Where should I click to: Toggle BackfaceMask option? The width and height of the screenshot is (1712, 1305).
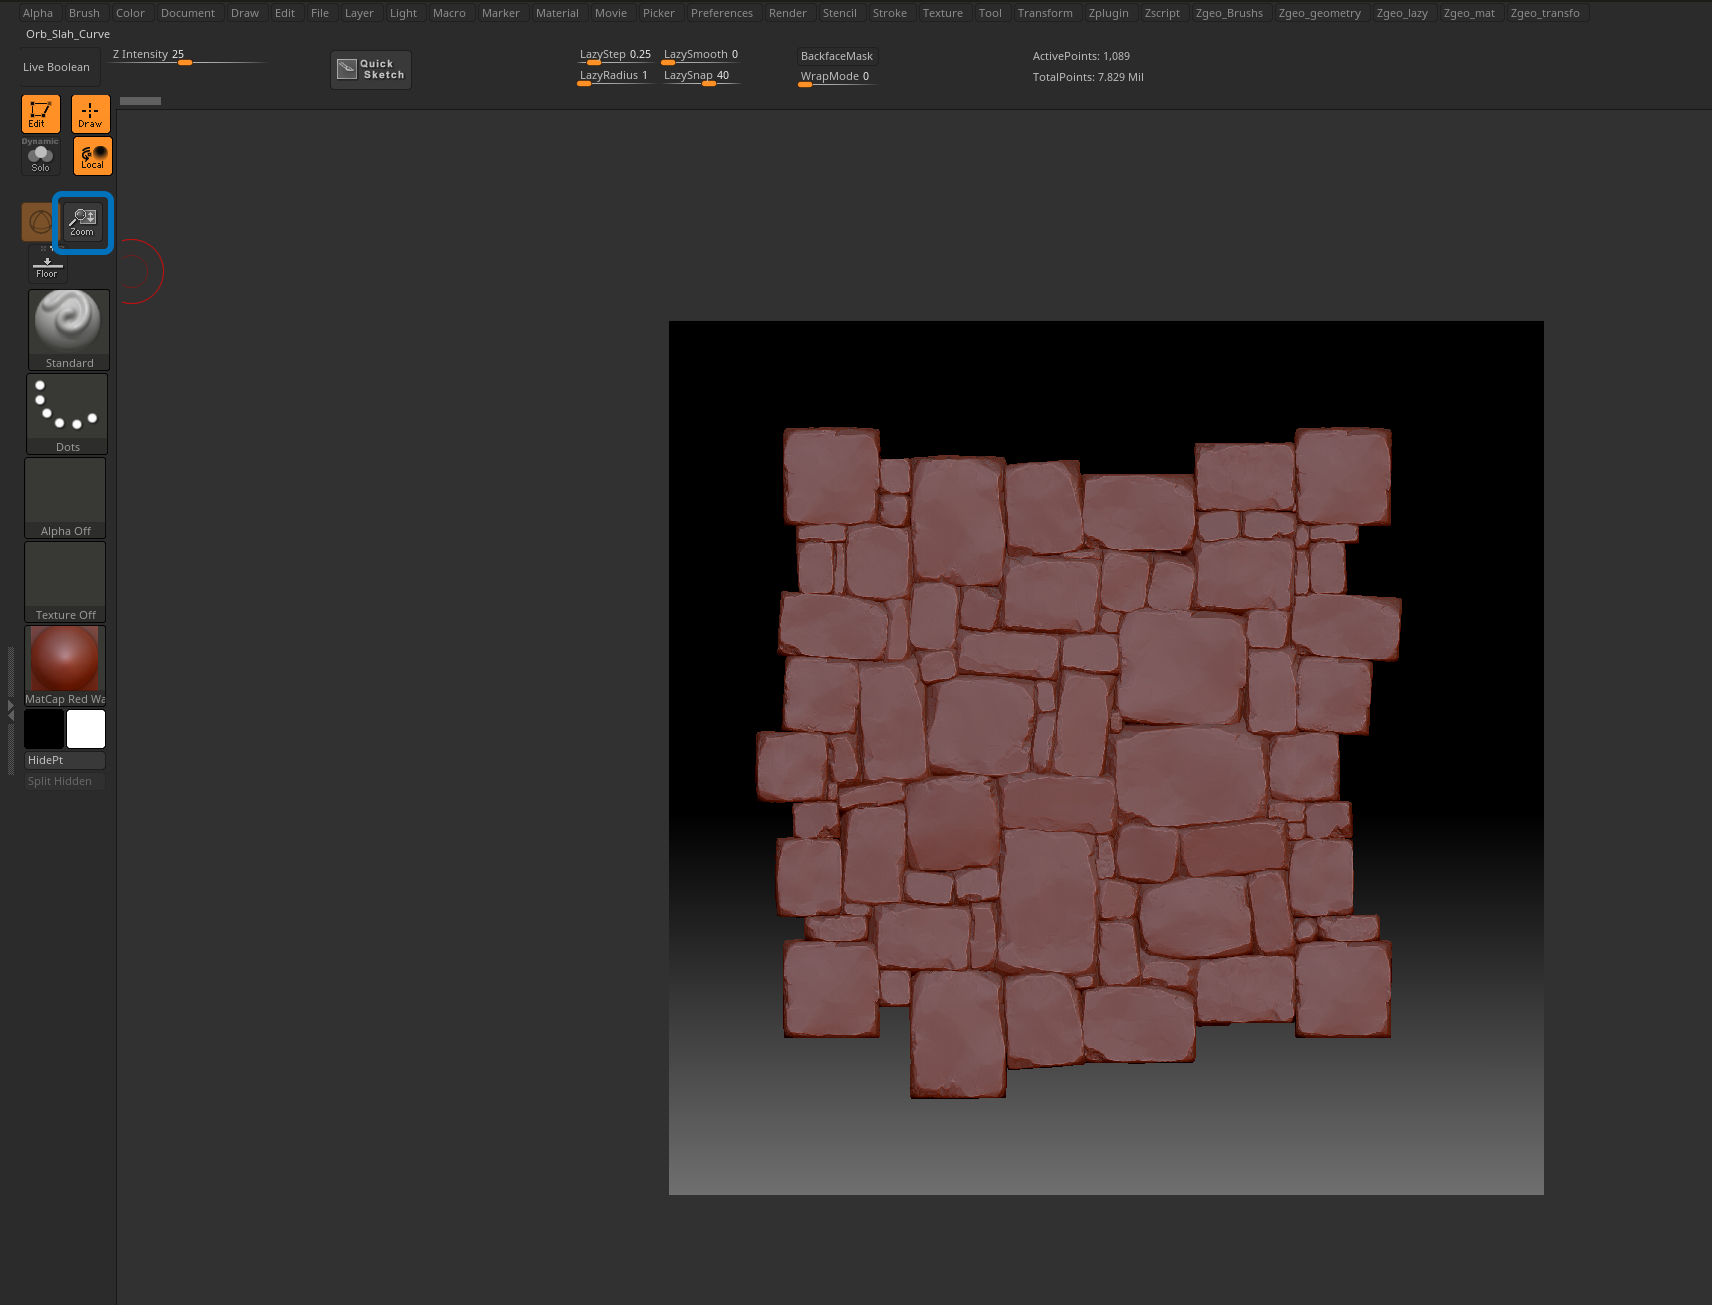click(x=836, y=56)
